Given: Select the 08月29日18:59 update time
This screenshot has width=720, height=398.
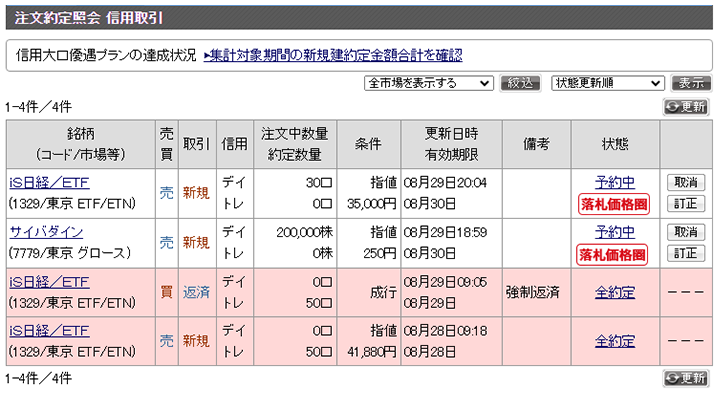Looking at the screenshot, I should pyautogui.click(x=444, y=232).
